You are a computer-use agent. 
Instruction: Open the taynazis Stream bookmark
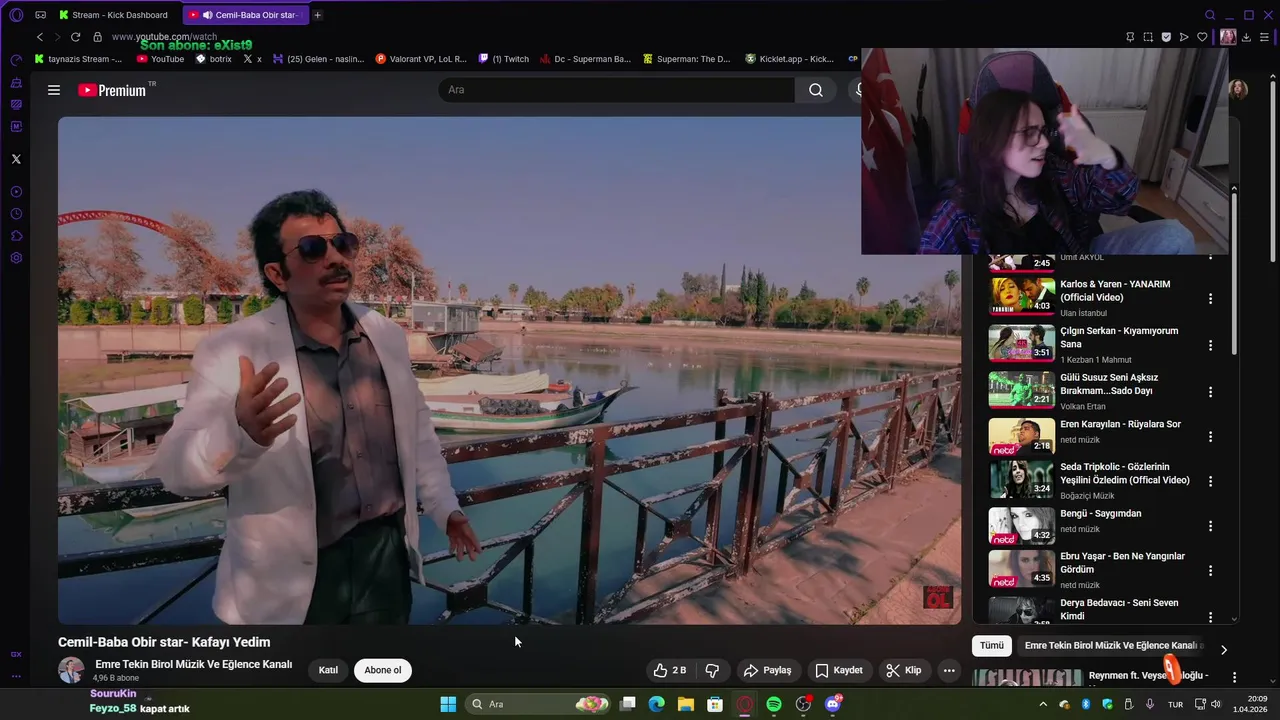(78, 59)
